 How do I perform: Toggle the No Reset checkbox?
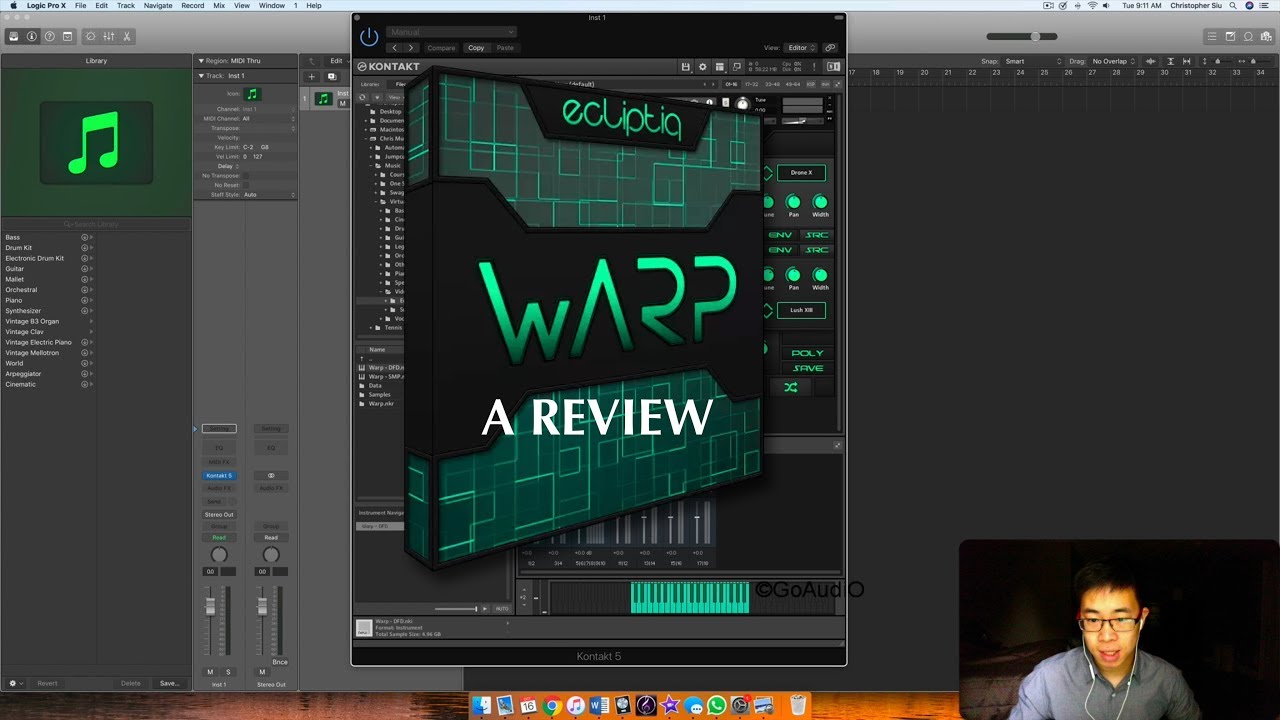[x=247, y=185]
